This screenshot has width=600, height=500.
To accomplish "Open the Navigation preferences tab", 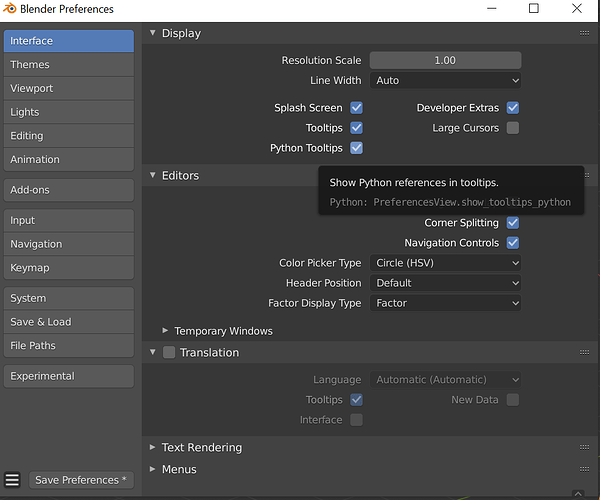I will click(x=69, y=244).
